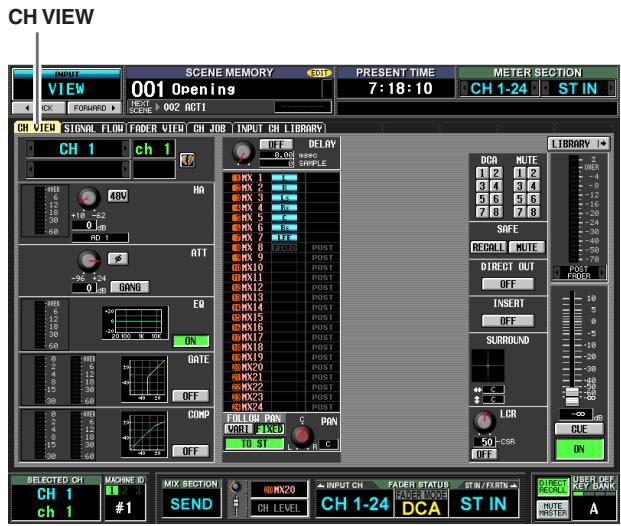Click the mix send knob icon in MIX SECTION
The width and height of the screenshot is (621, 526).
pos(236,487)
